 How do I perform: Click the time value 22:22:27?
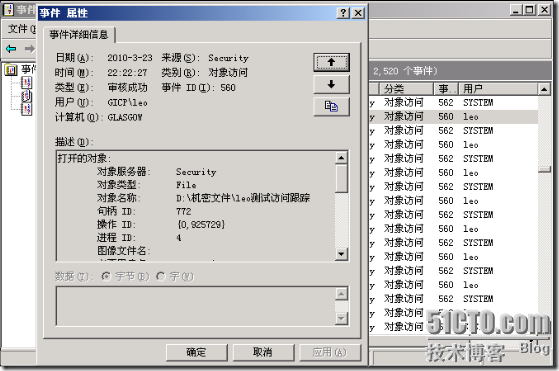[127, 73]
